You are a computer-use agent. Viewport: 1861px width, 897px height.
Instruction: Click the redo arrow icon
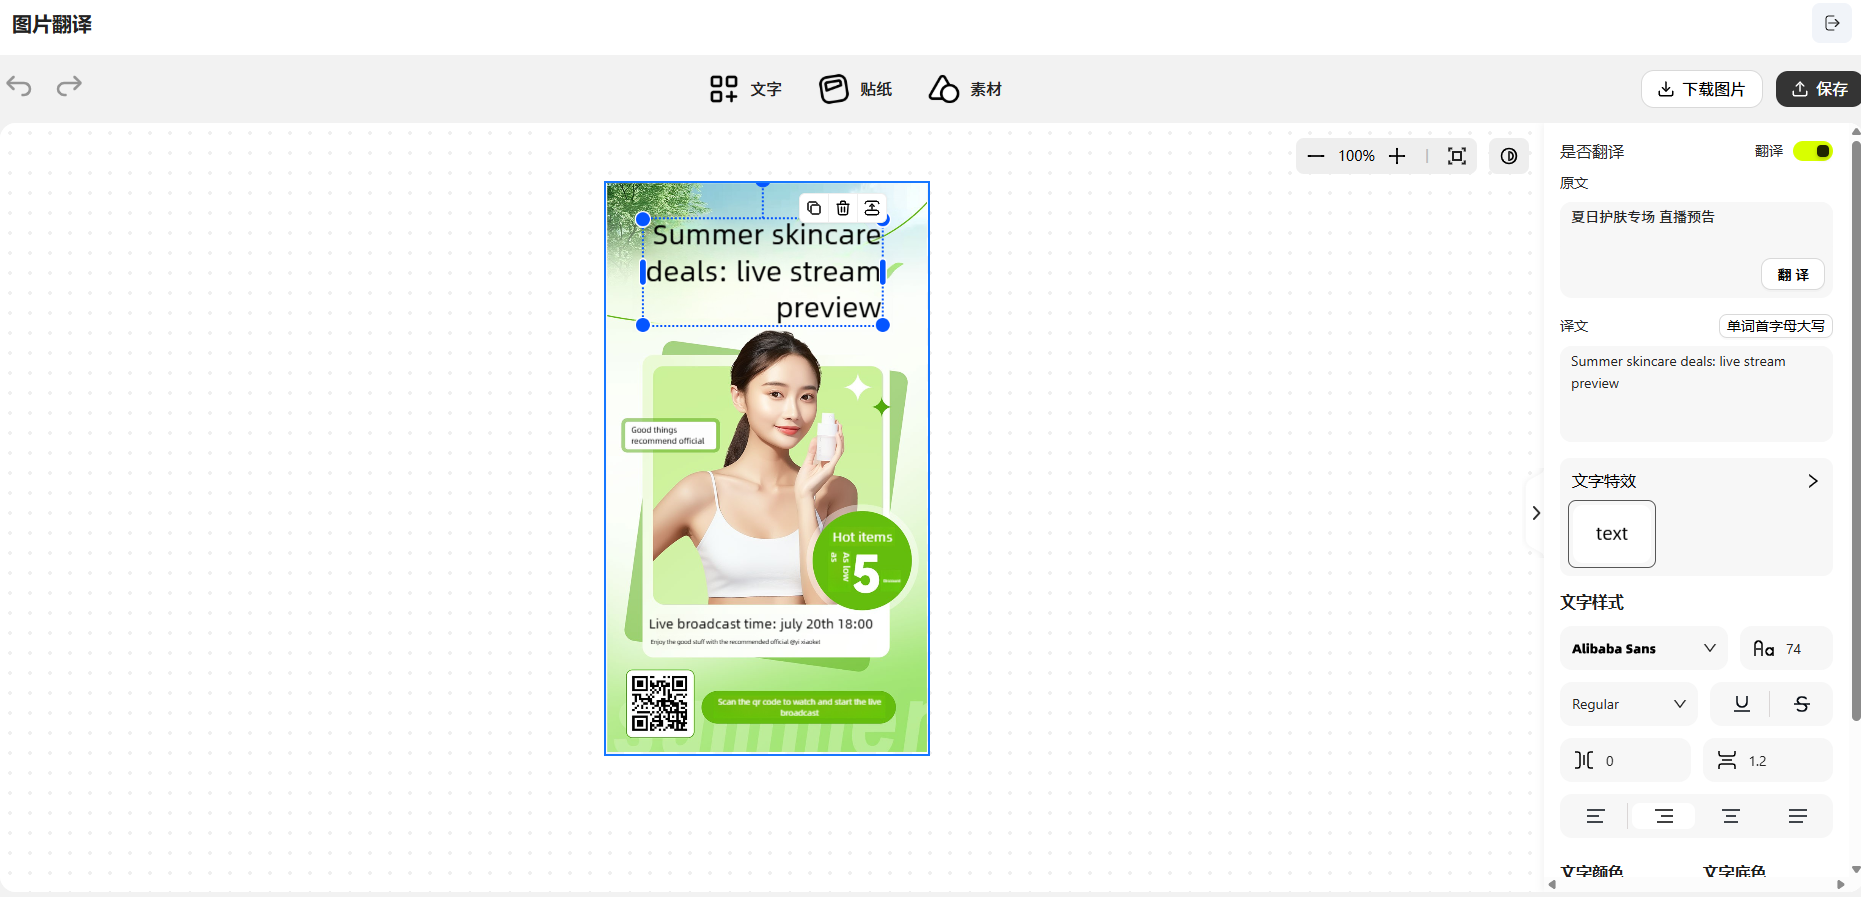click(x=69, y=86)
